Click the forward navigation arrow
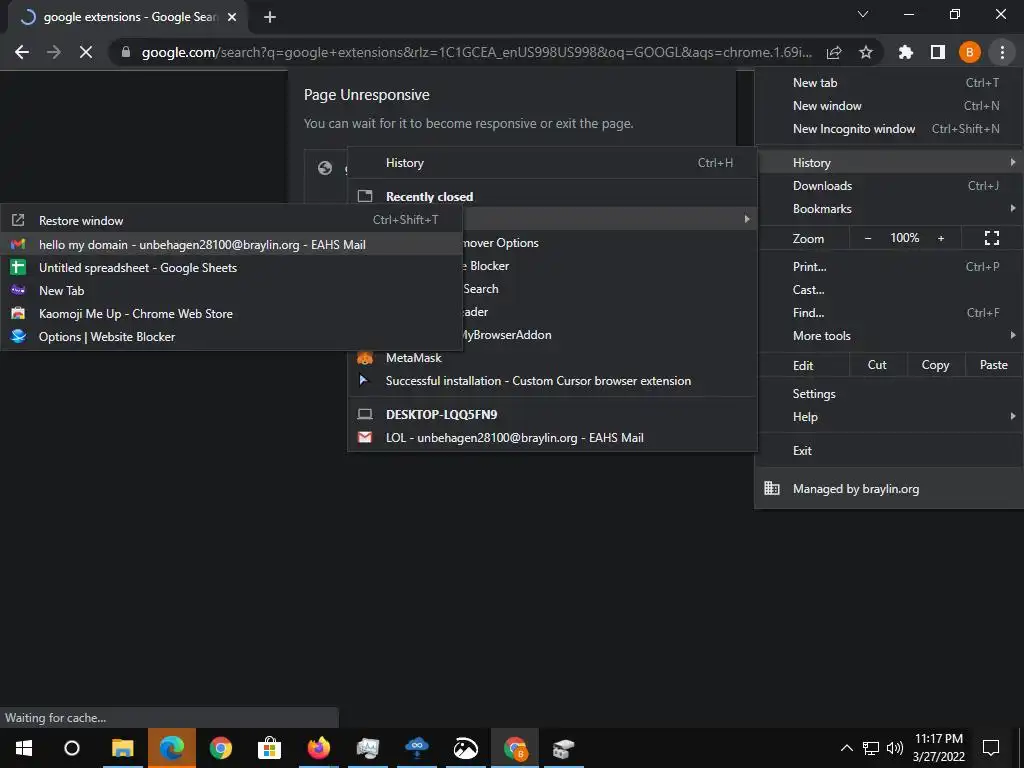Image resolution: width=1024 pixels, height=768 pixels. pos(54,52)
